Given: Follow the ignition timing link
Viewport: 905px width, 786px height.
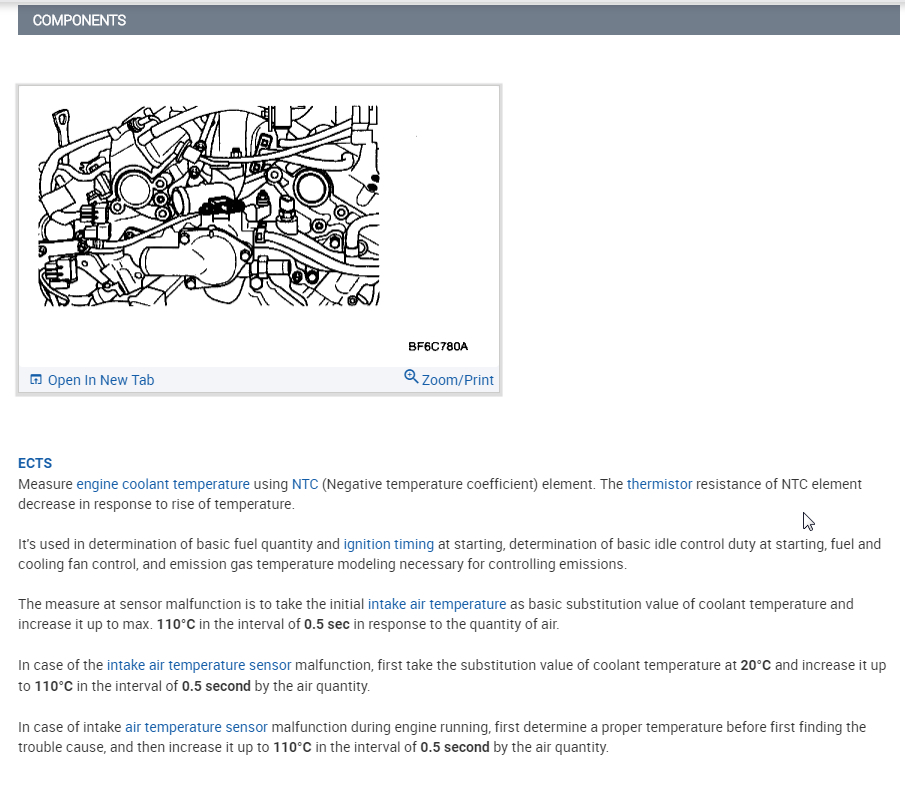Looking at the screenshot, I should [388, 544].
